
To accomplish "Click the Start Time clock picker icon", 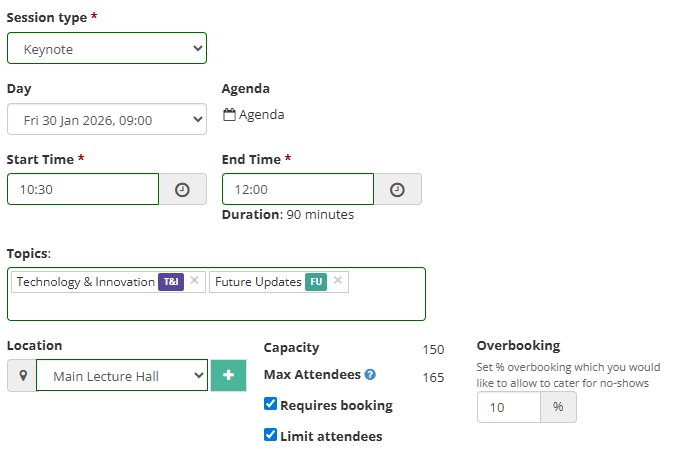I will 182,189.
